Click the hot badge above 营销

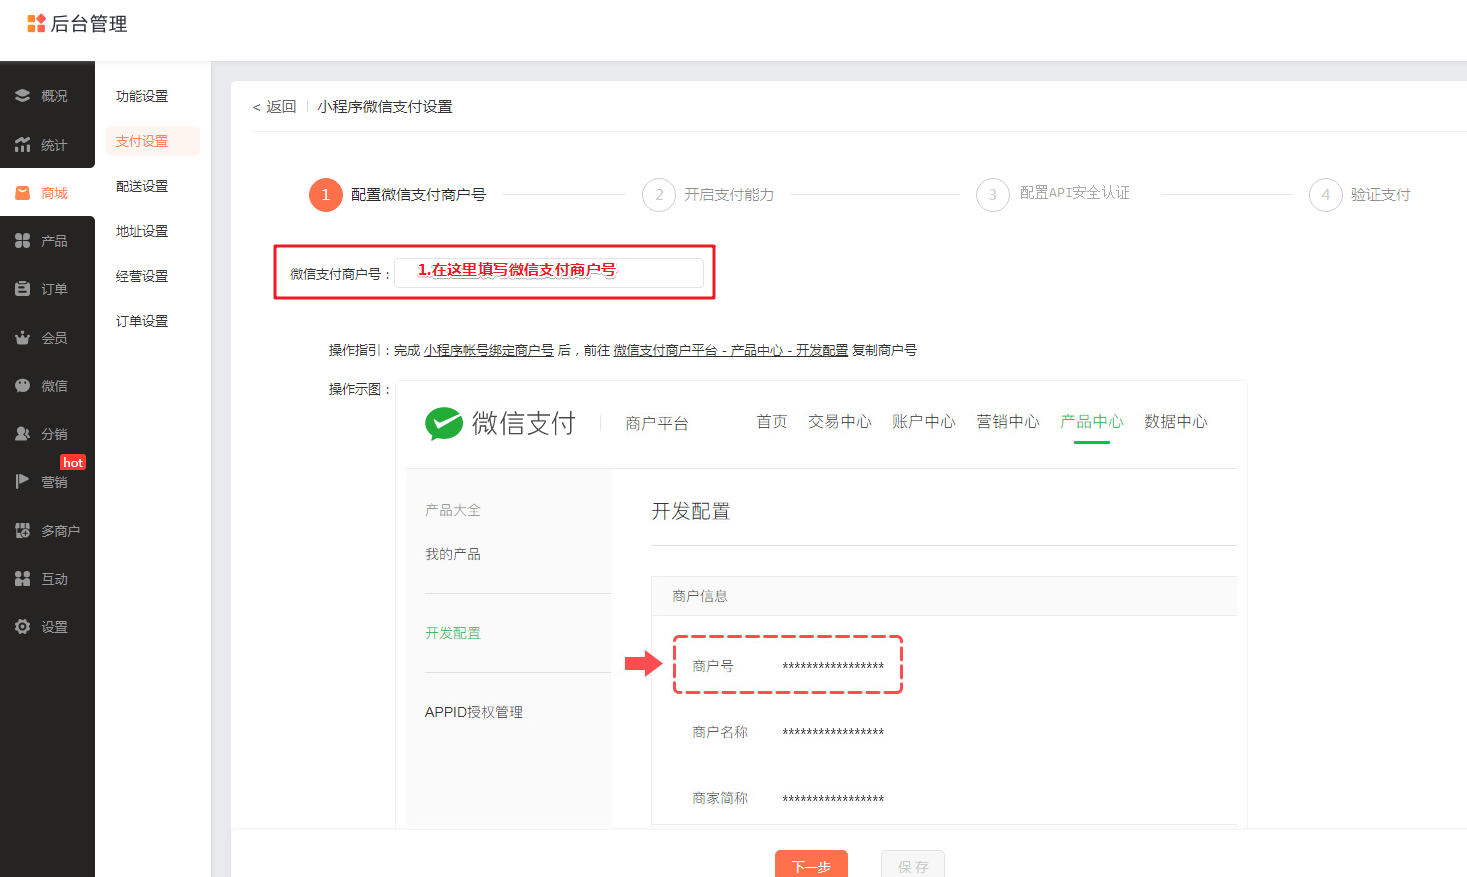click(73, 462)
